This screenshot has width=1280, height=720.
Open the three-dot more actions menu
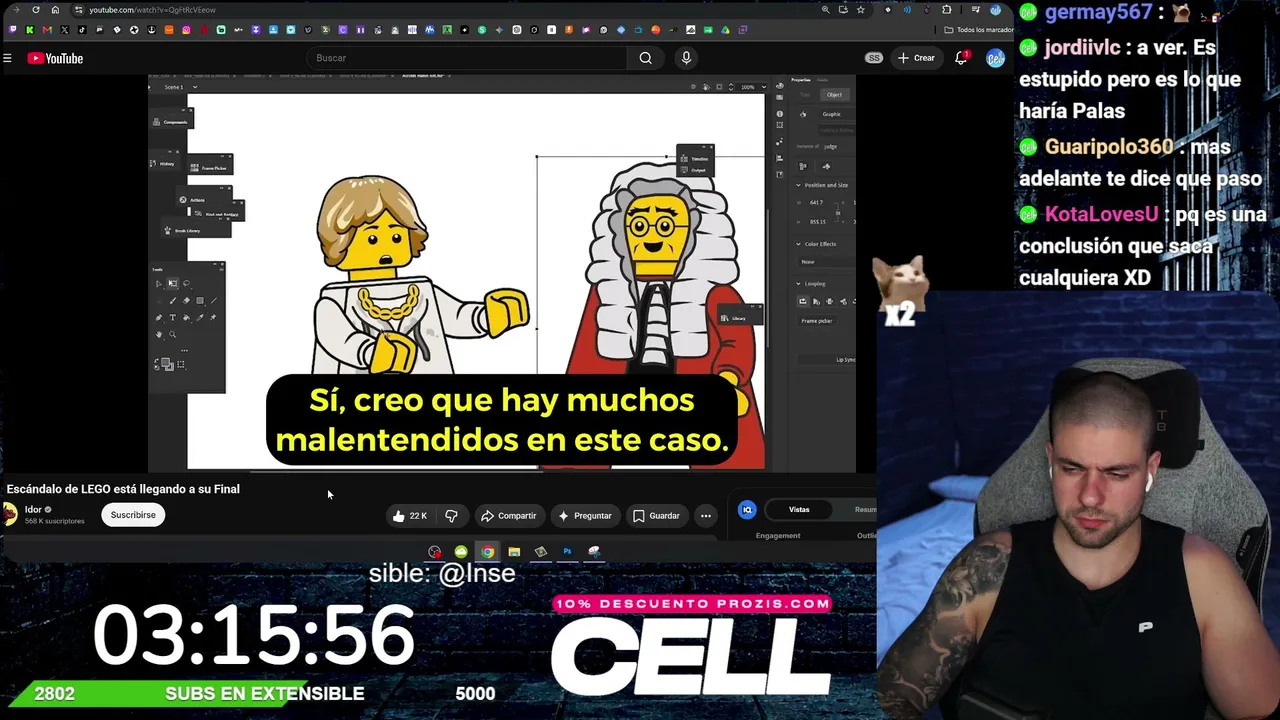[x=706, y=516]
